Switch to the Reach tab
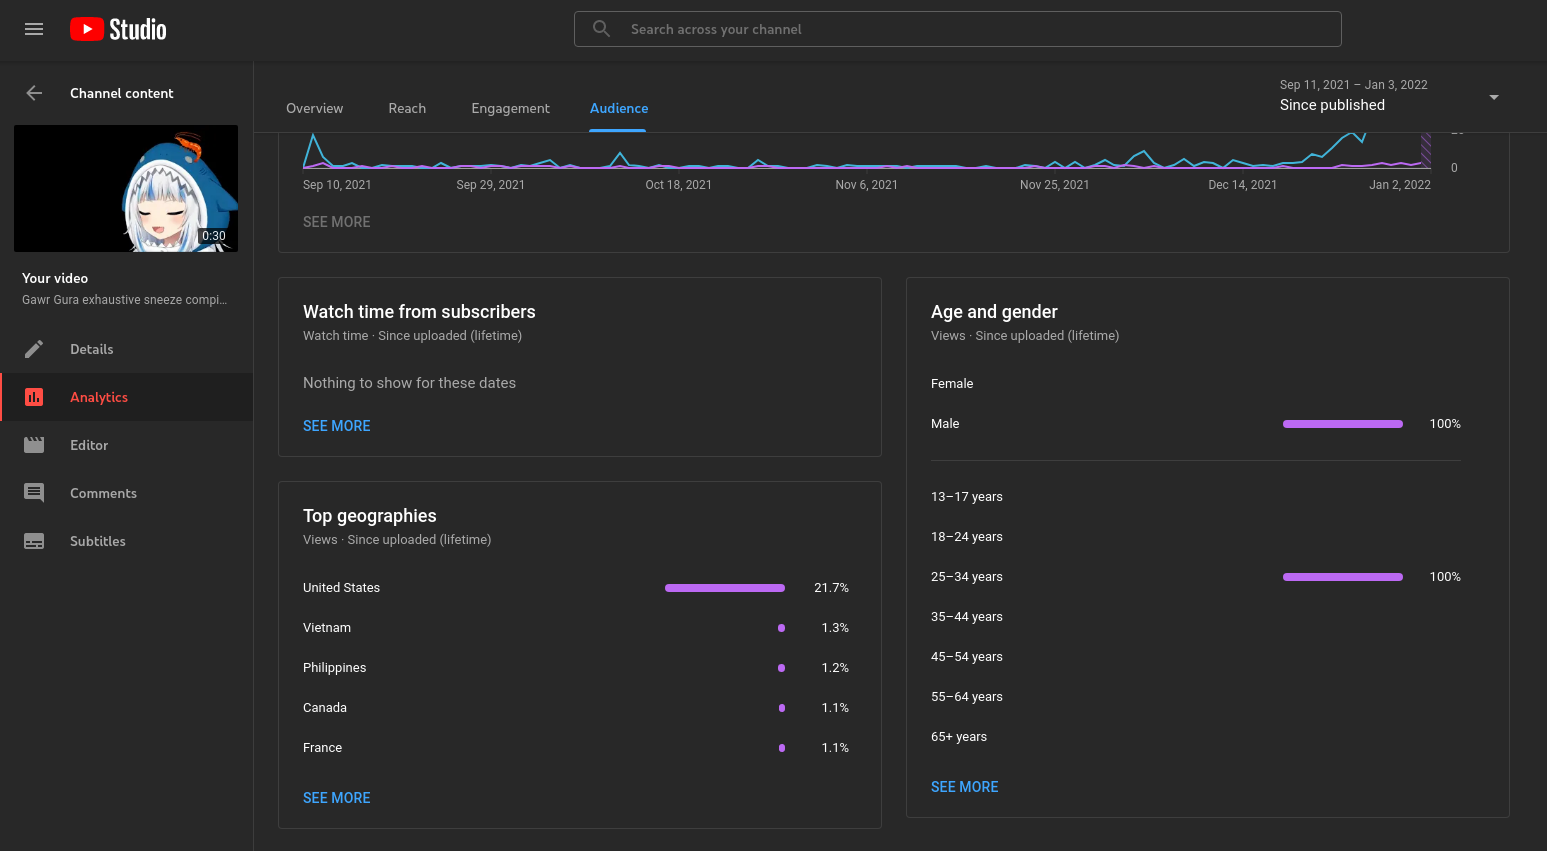The height and width of the screenshot is (851, 1547). pyautogui.click(x=407, y=108)
